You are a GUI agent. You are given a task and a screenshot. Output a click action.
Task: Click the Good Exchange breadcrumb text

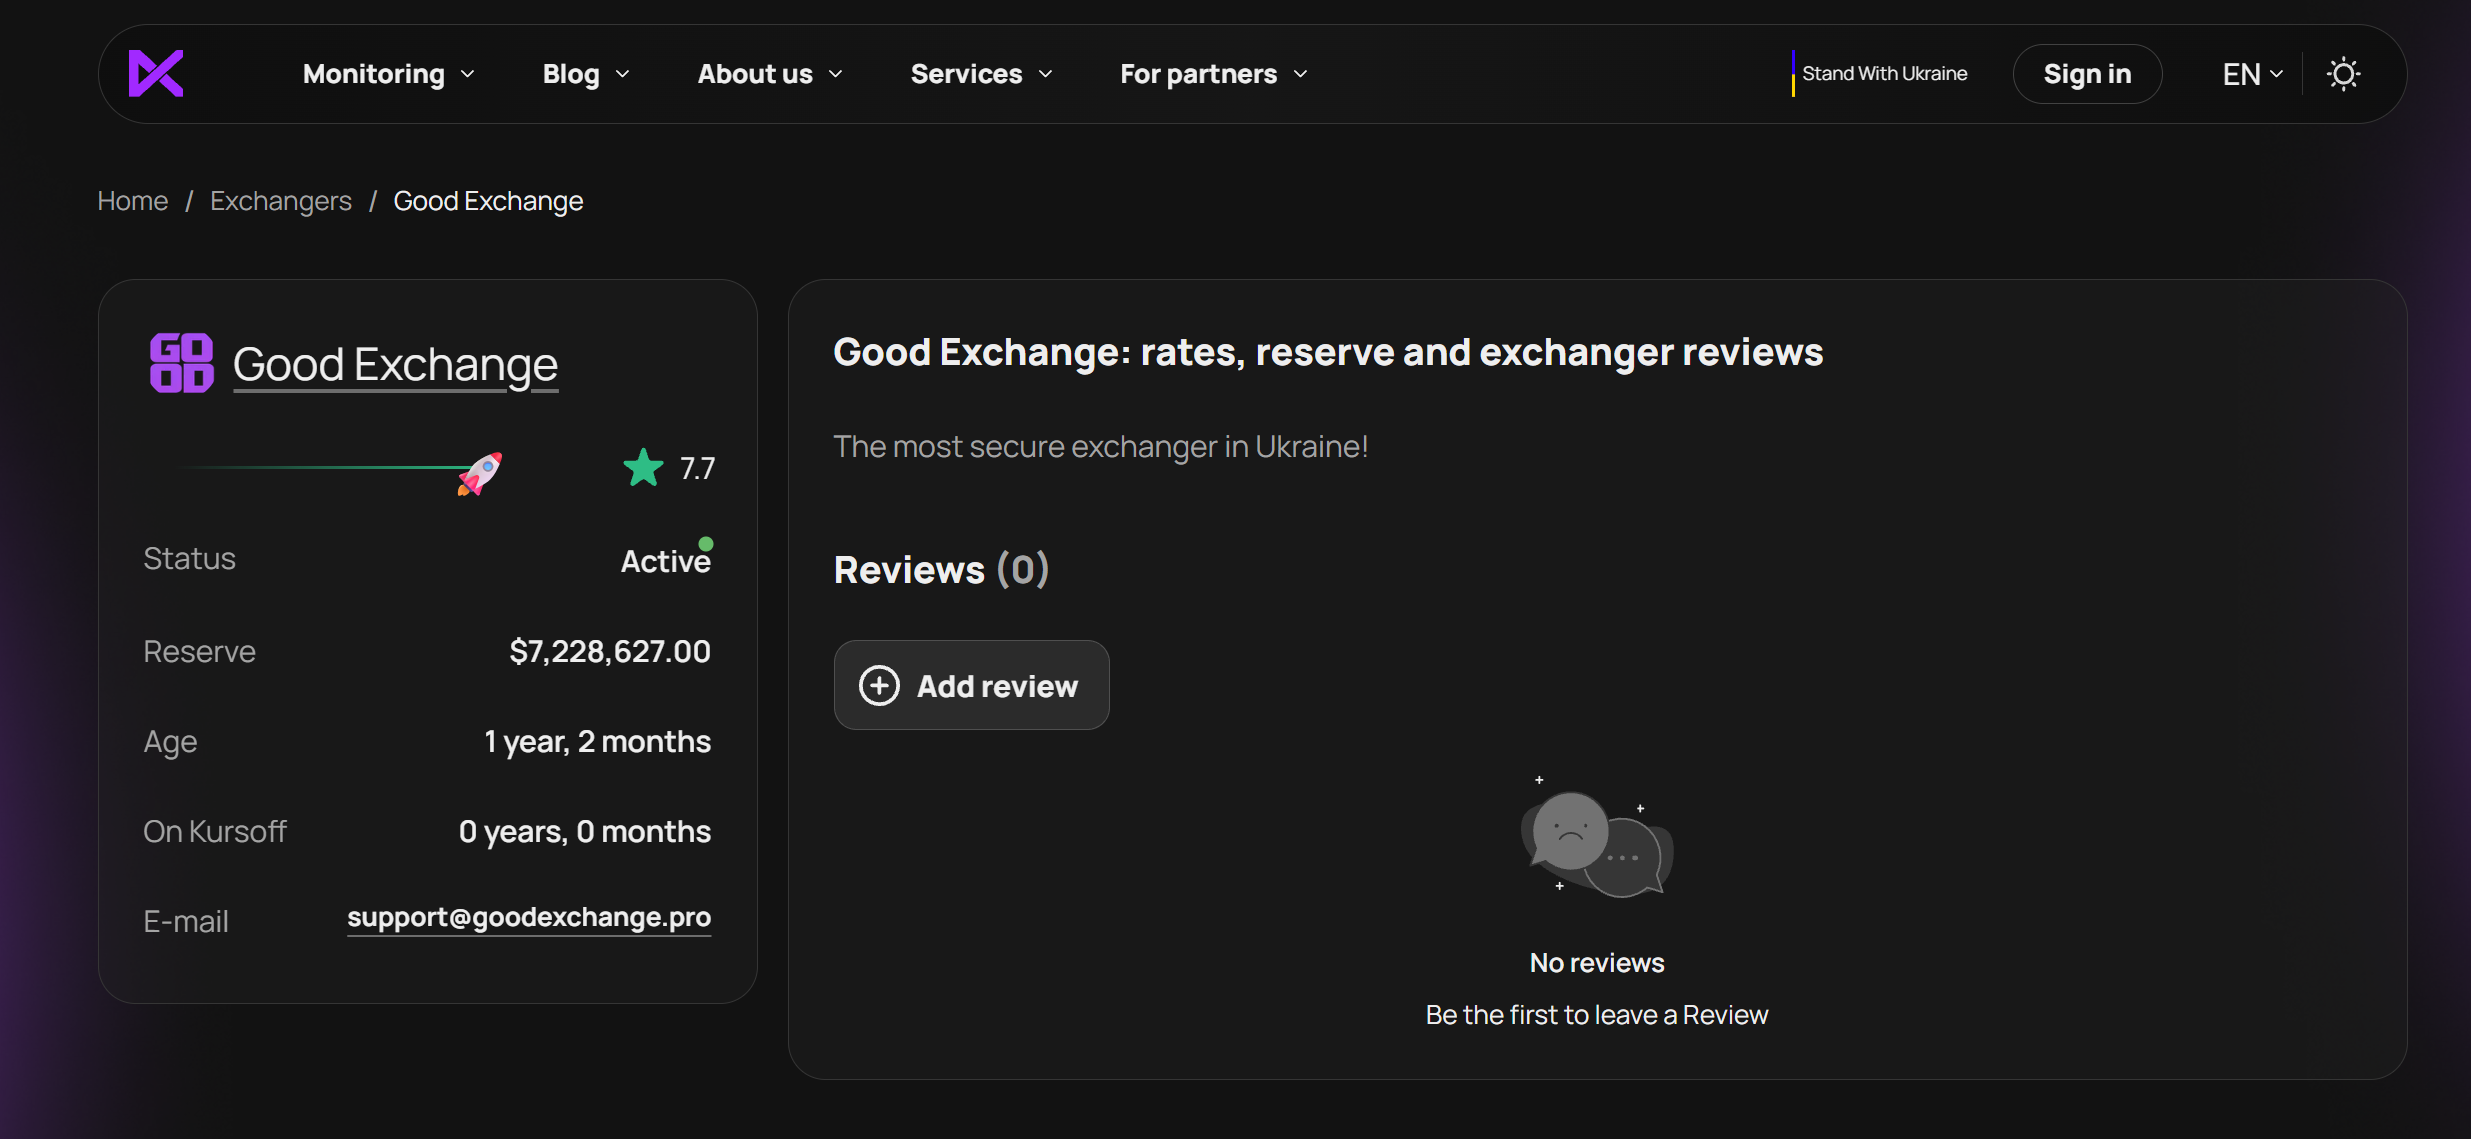click(x=488, y=201)
